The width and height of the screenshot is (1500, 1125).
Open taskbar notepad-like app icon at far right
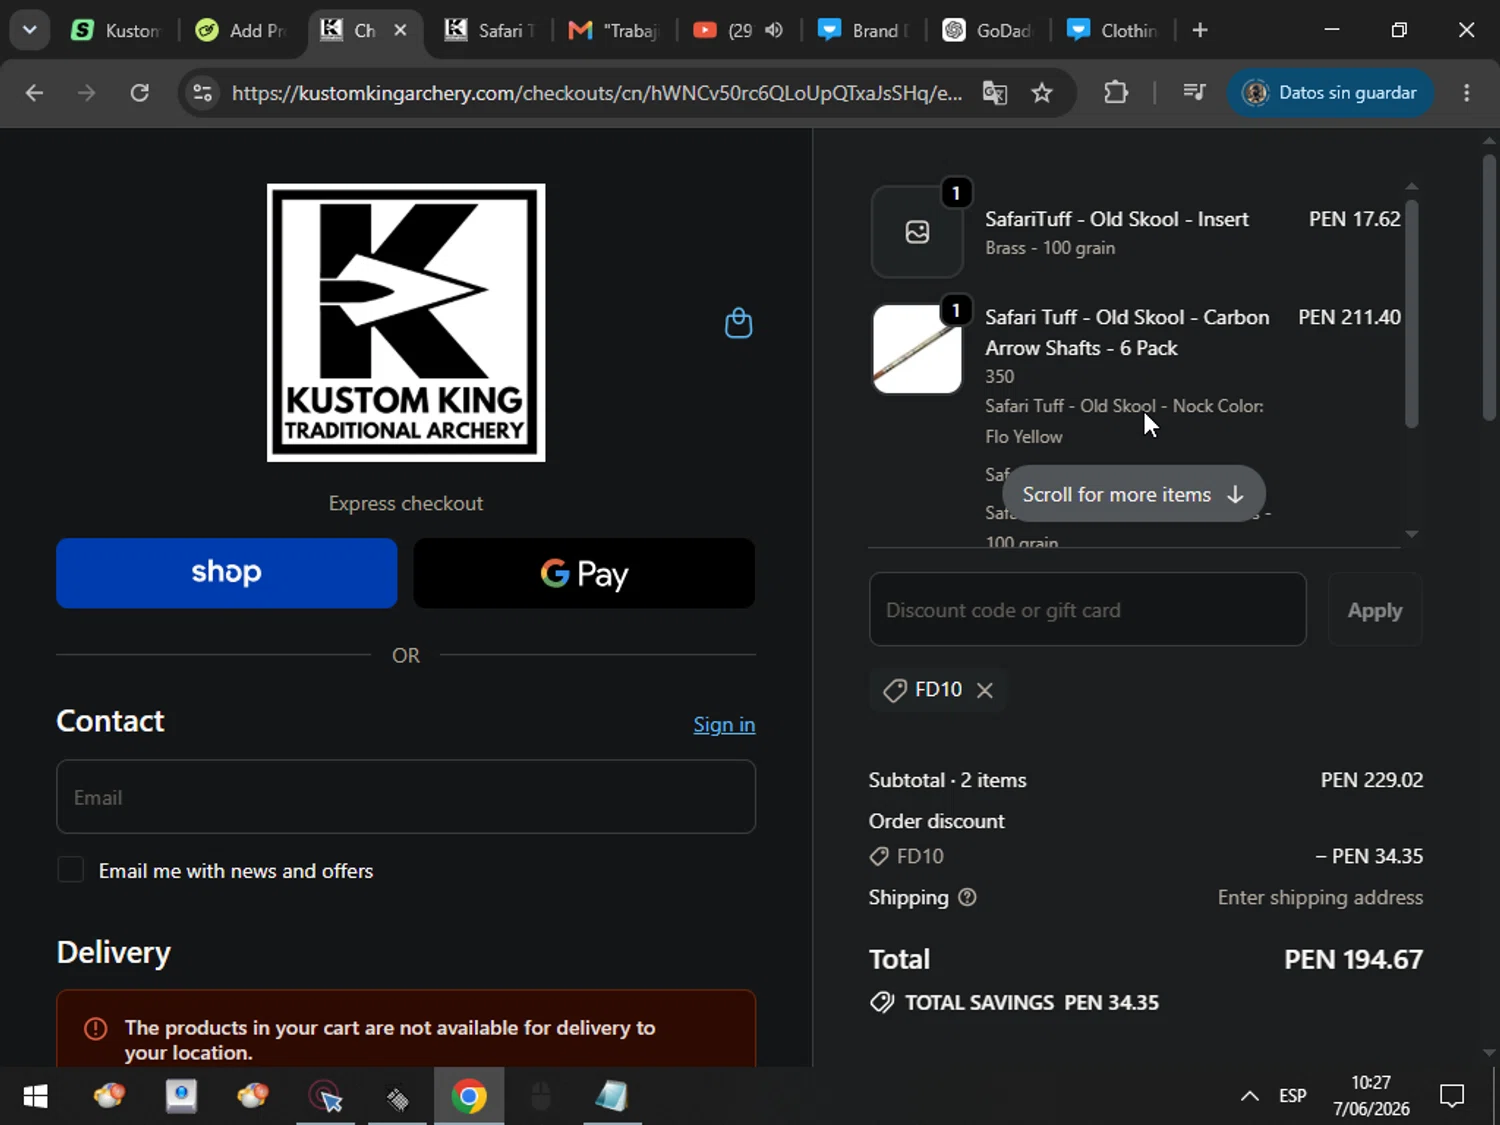pos(612,1096)
